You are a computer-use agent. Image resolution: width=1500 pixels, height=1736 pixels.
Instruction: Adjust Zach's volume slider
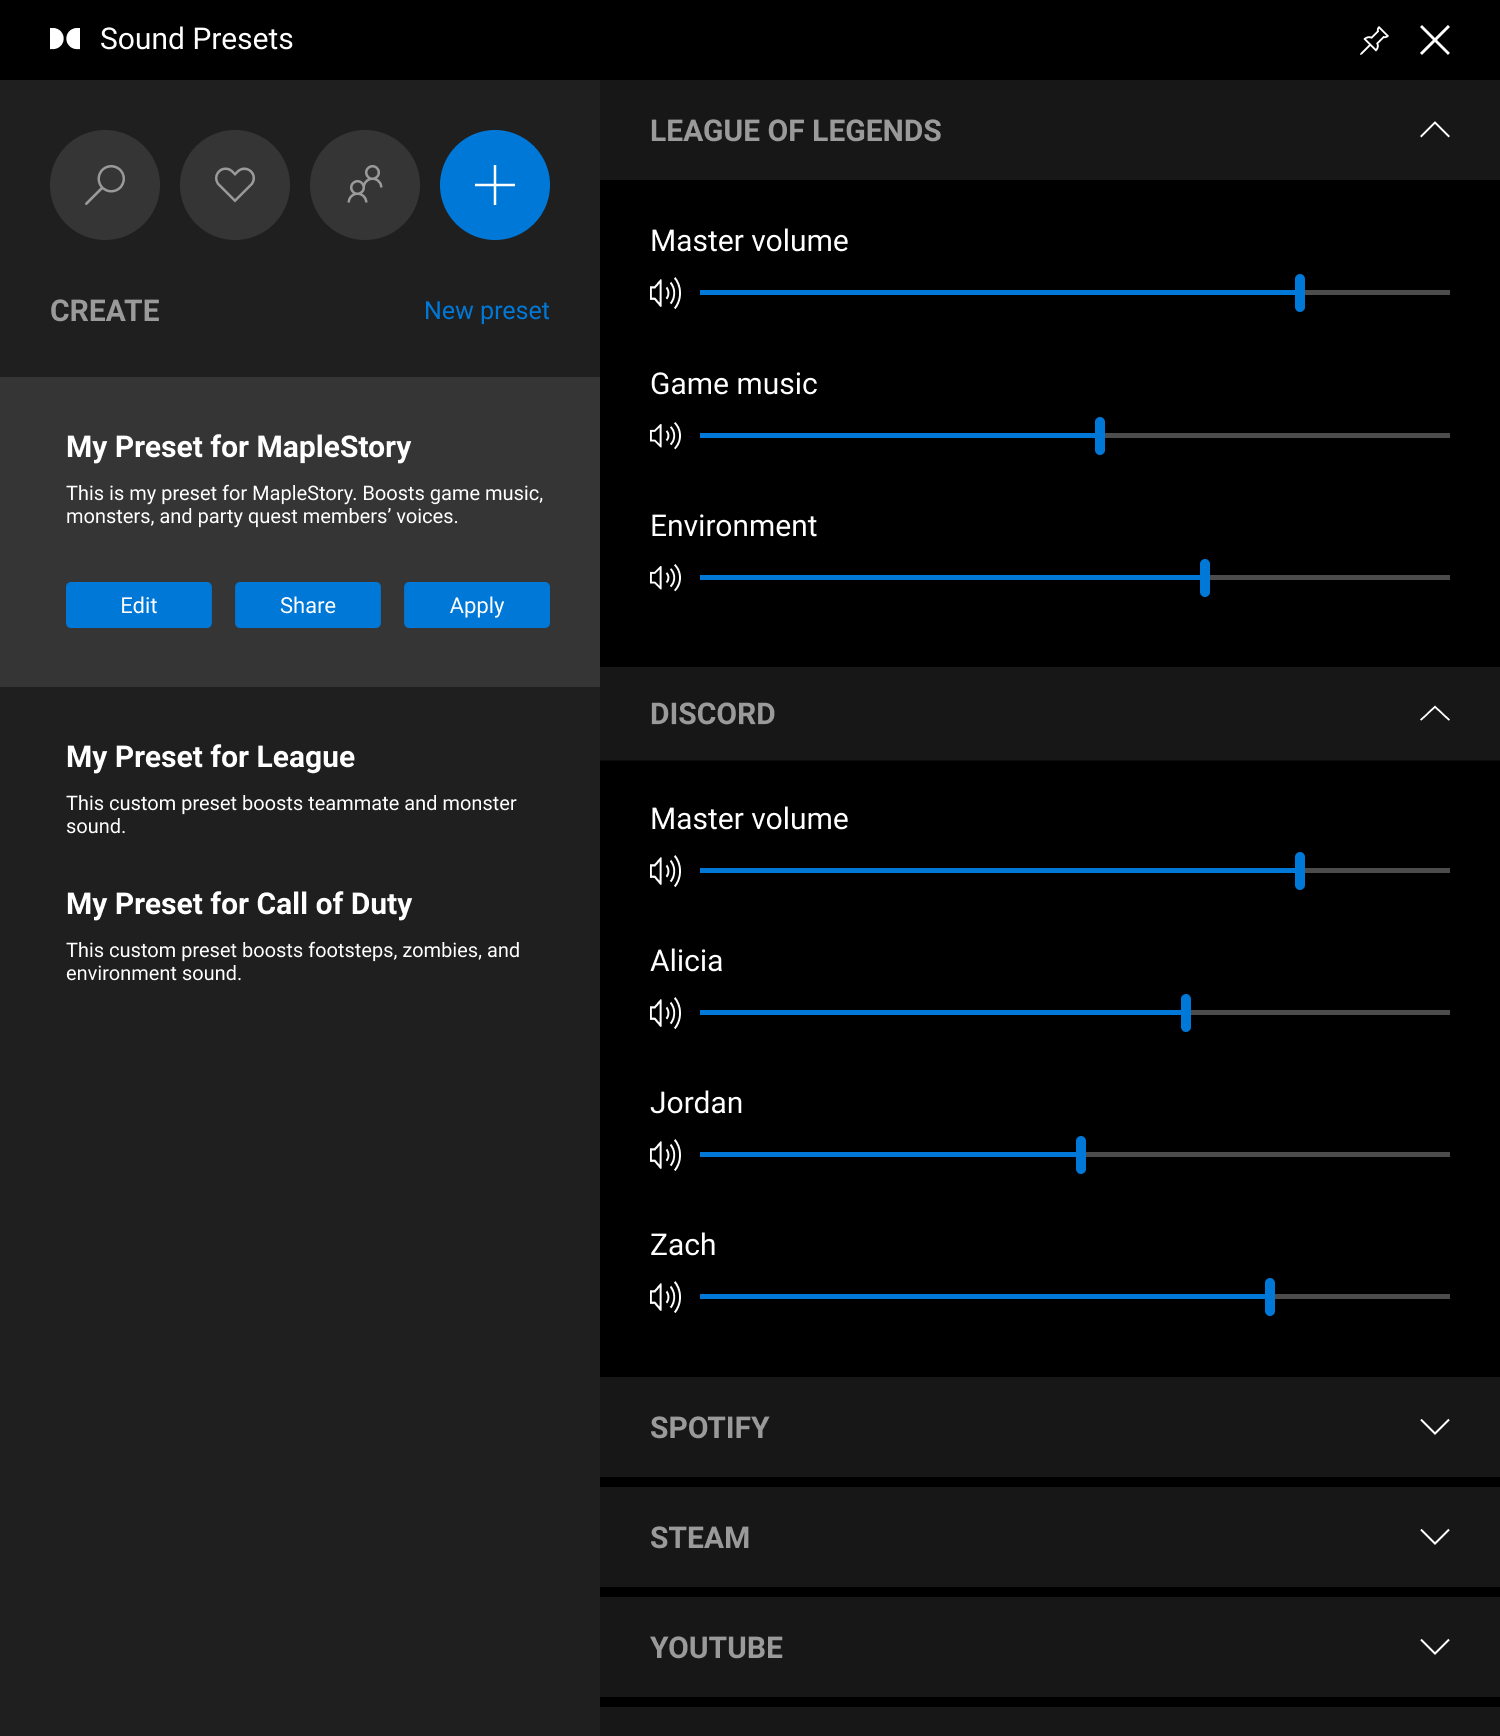pos(1270,1297)
